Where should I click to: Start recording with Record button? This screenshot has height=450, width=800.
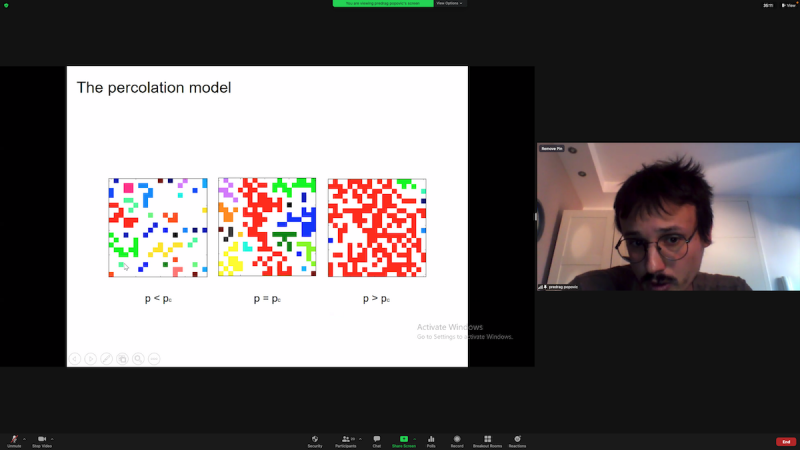tap(457, 440)
